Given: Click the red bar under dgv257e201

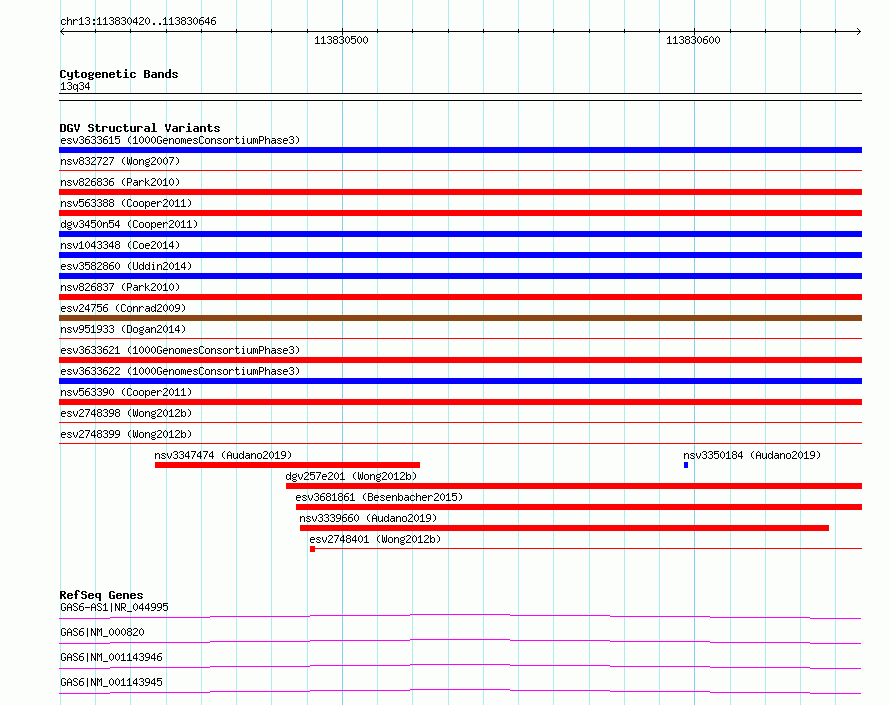Looking at the screenshot, I should [x=574, y=486].
